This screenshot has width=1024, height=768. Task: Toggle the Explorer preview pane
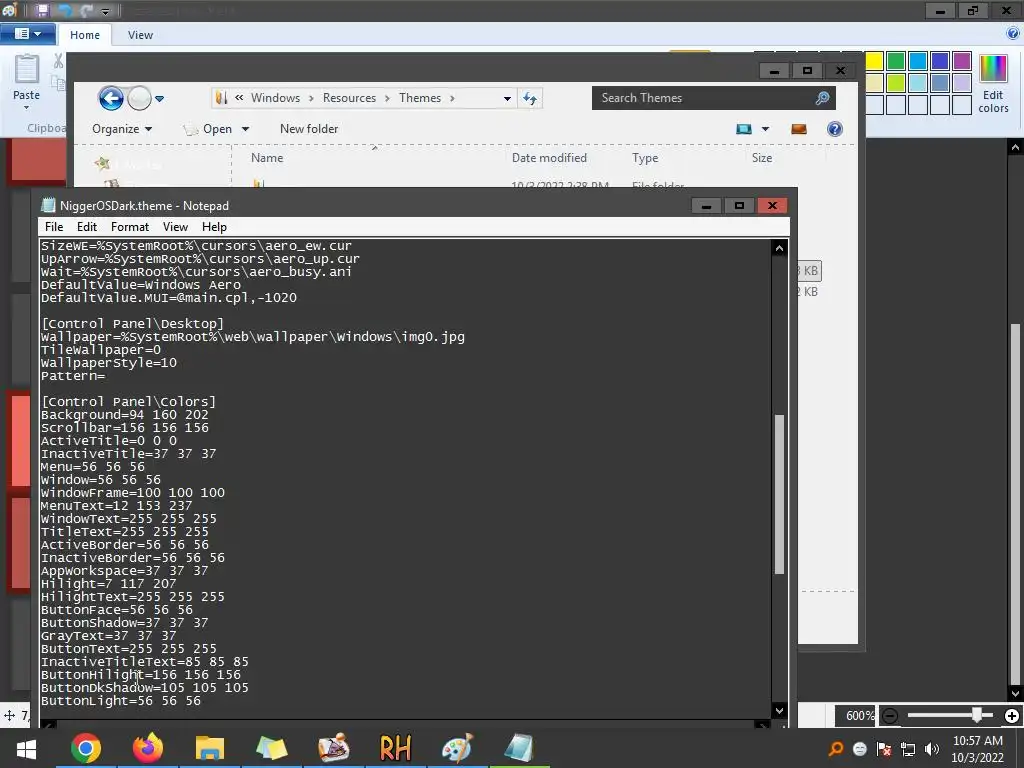pyautogui.click(x=799, y=129)
